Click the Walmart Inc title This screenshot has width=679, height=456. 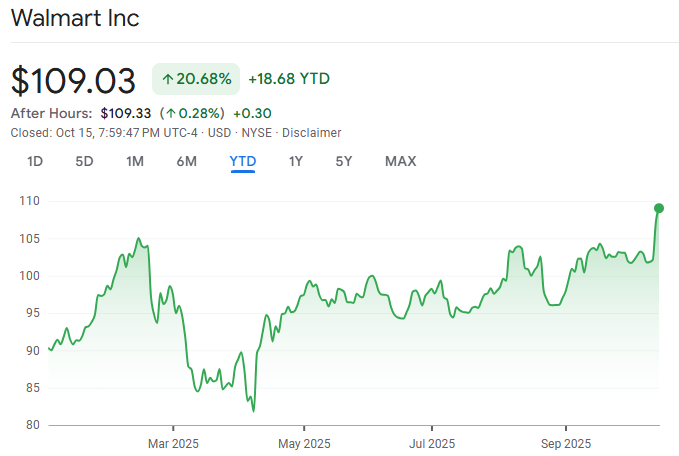75,18
